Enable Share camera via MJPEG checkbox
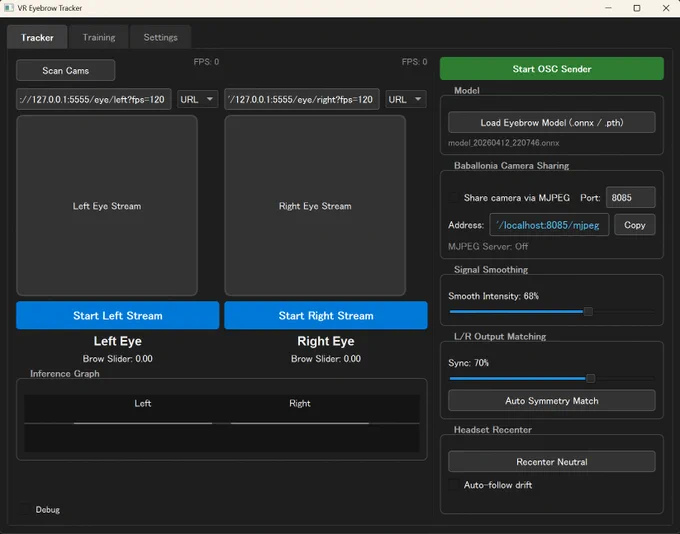The width and height of the screenshot is (680, 534). click(454, 198)
